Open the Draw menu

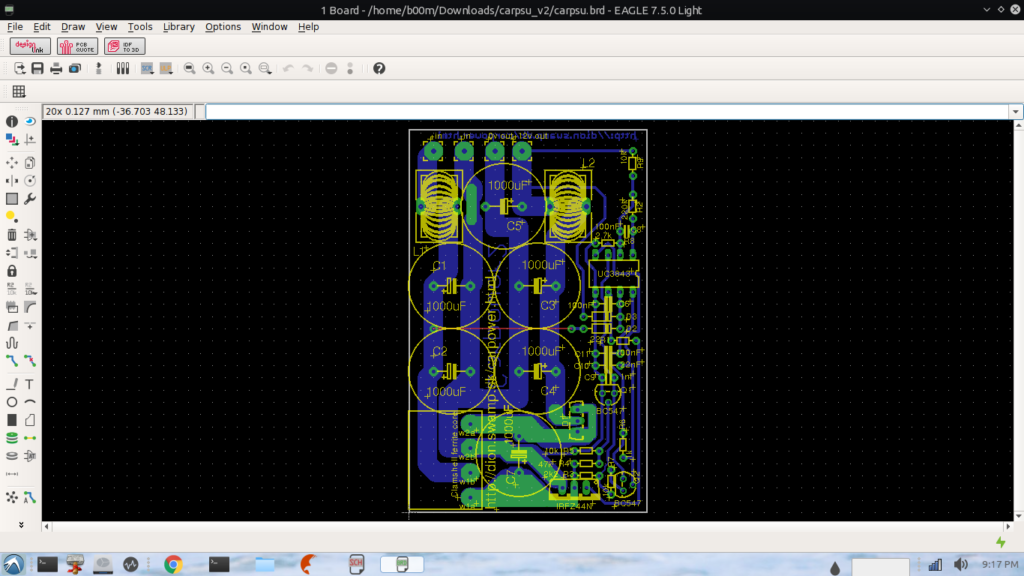point(72,27)
